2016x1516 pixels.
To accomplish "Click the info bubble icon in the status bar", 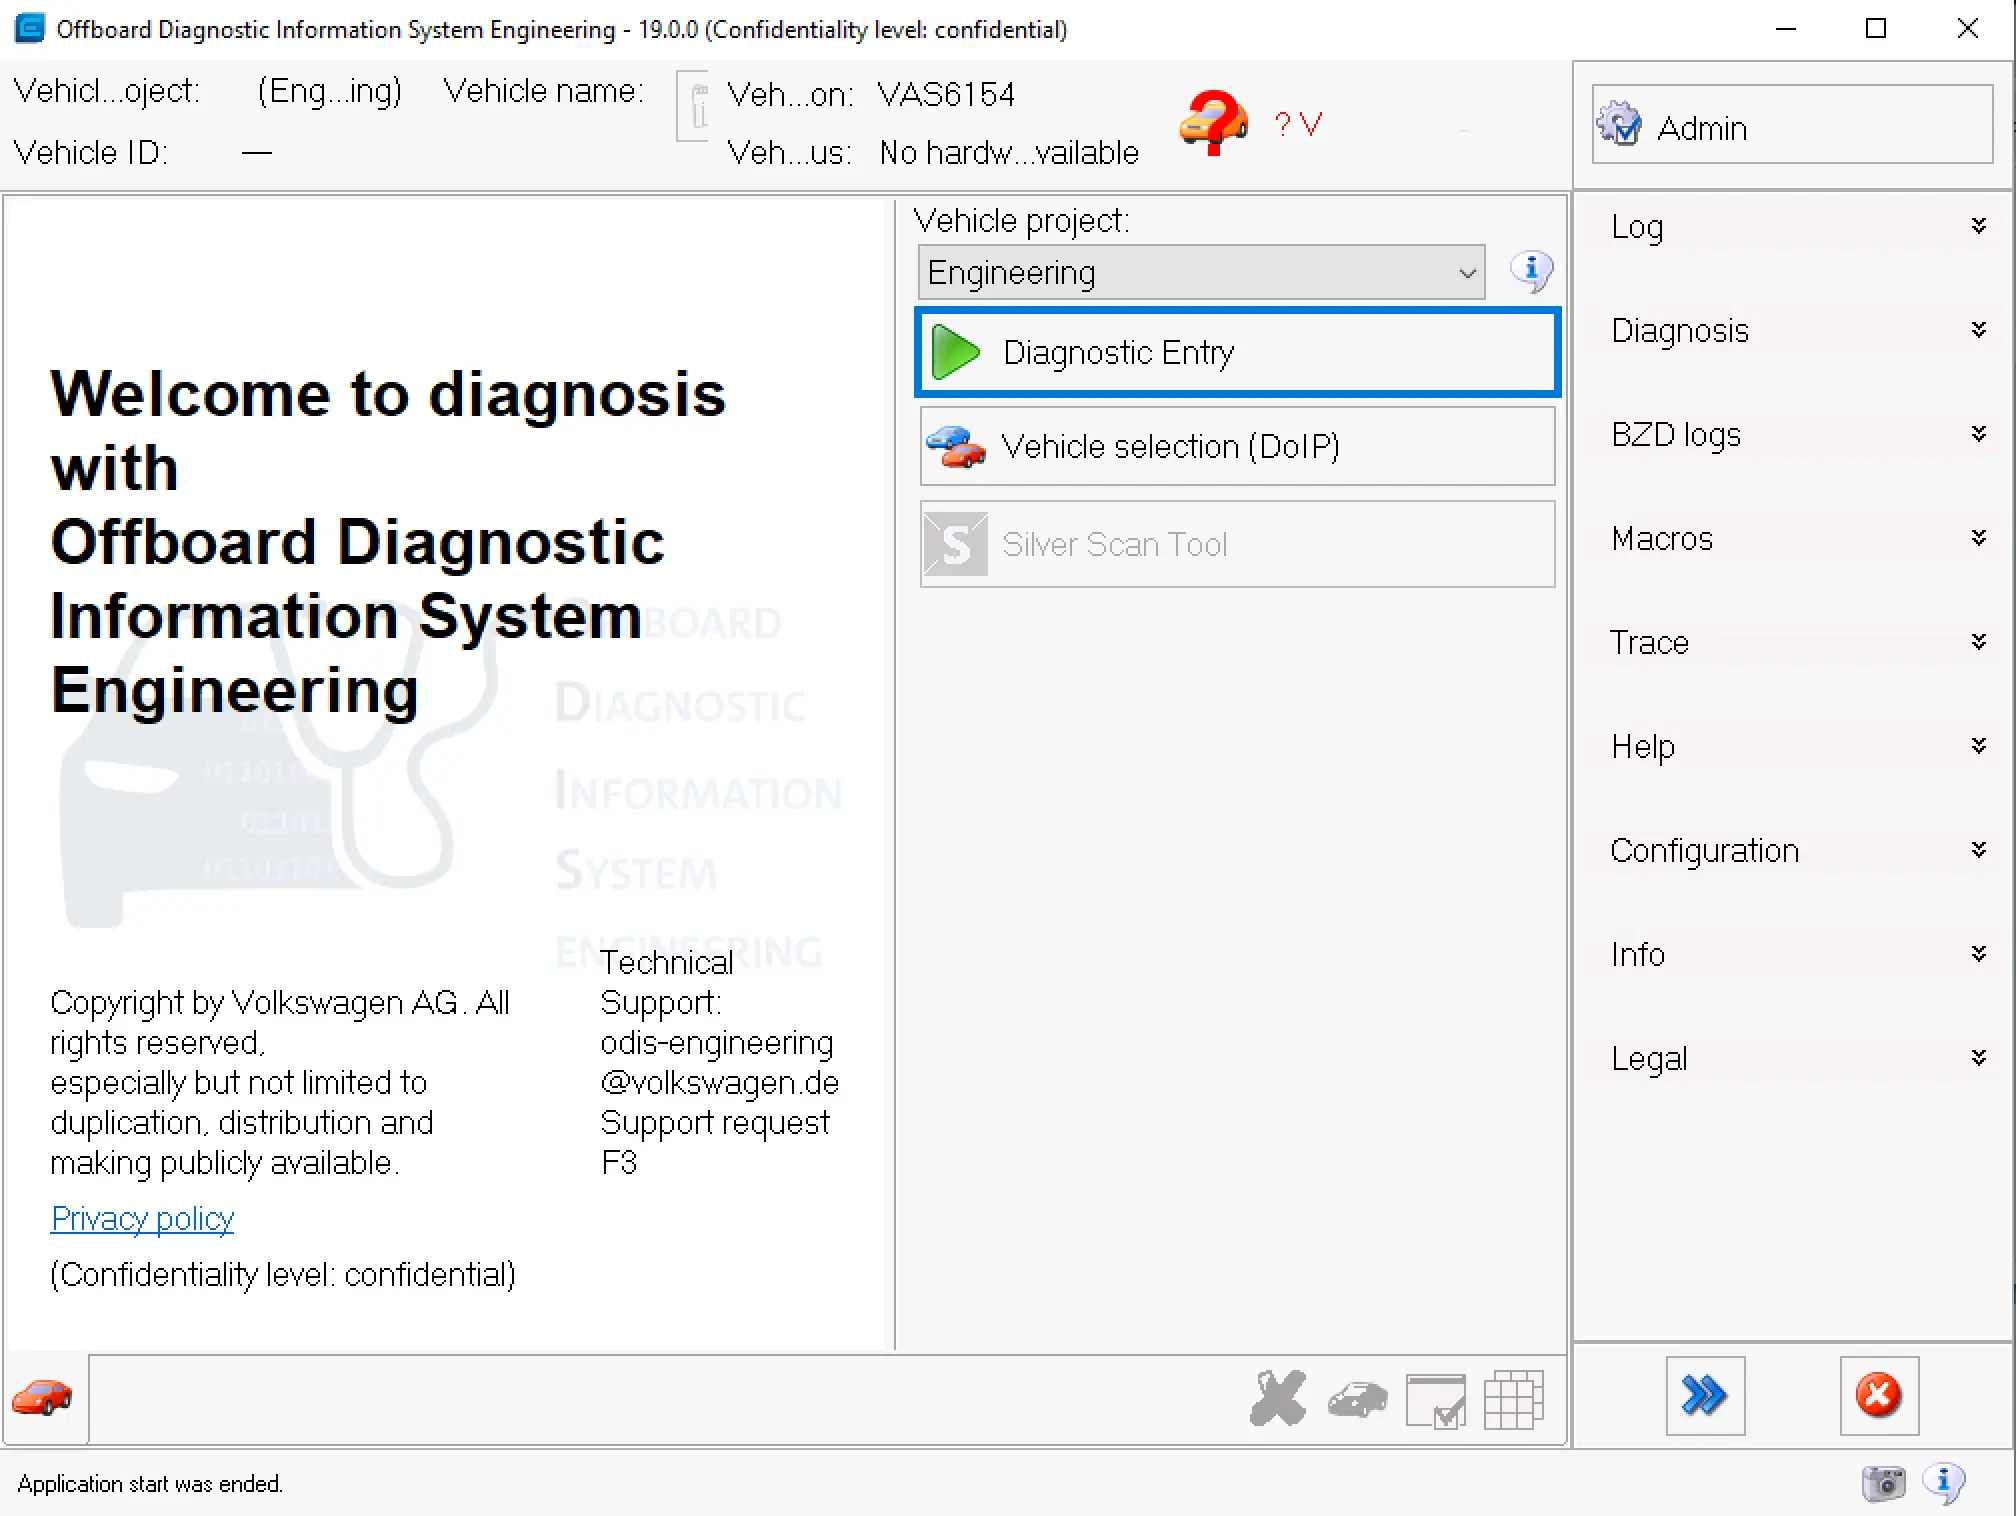I will [x=1944, y=1484].
